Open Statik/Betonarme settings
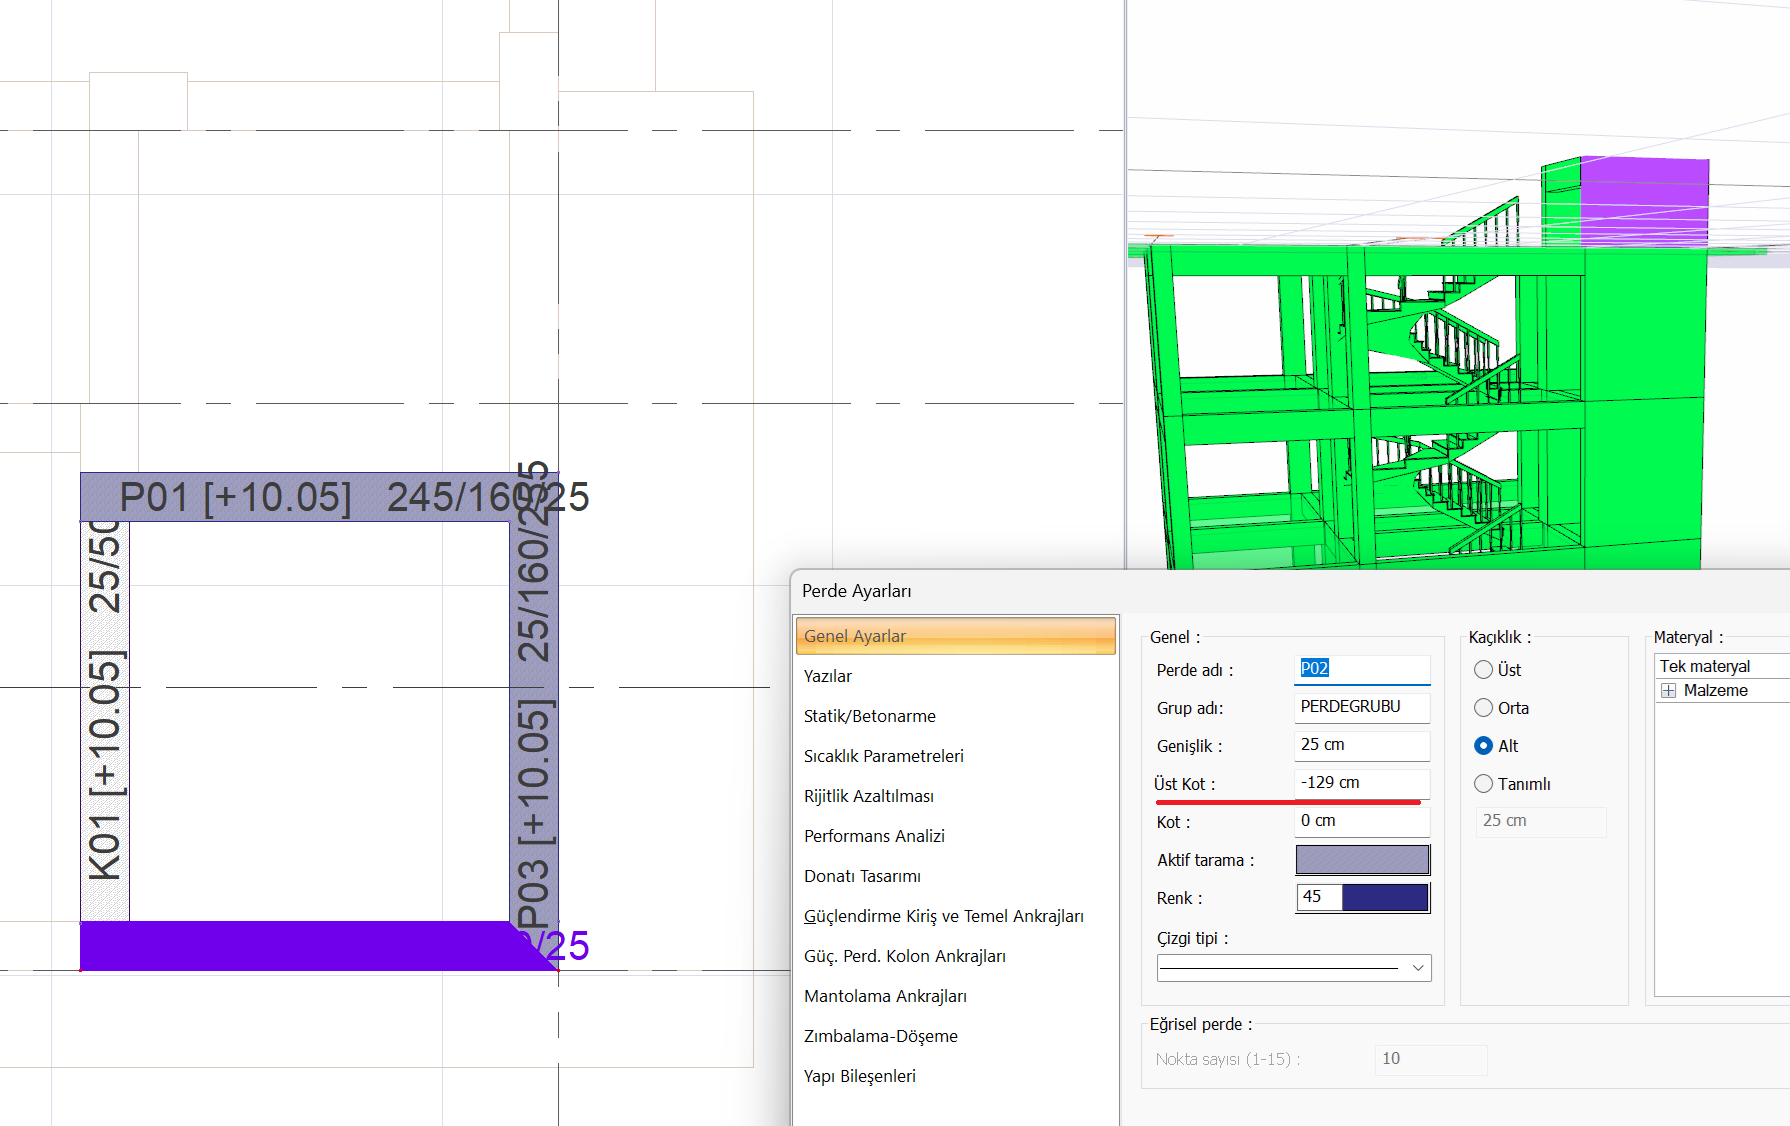This screenshot has height=1126, width=1790. pos(869,716)
